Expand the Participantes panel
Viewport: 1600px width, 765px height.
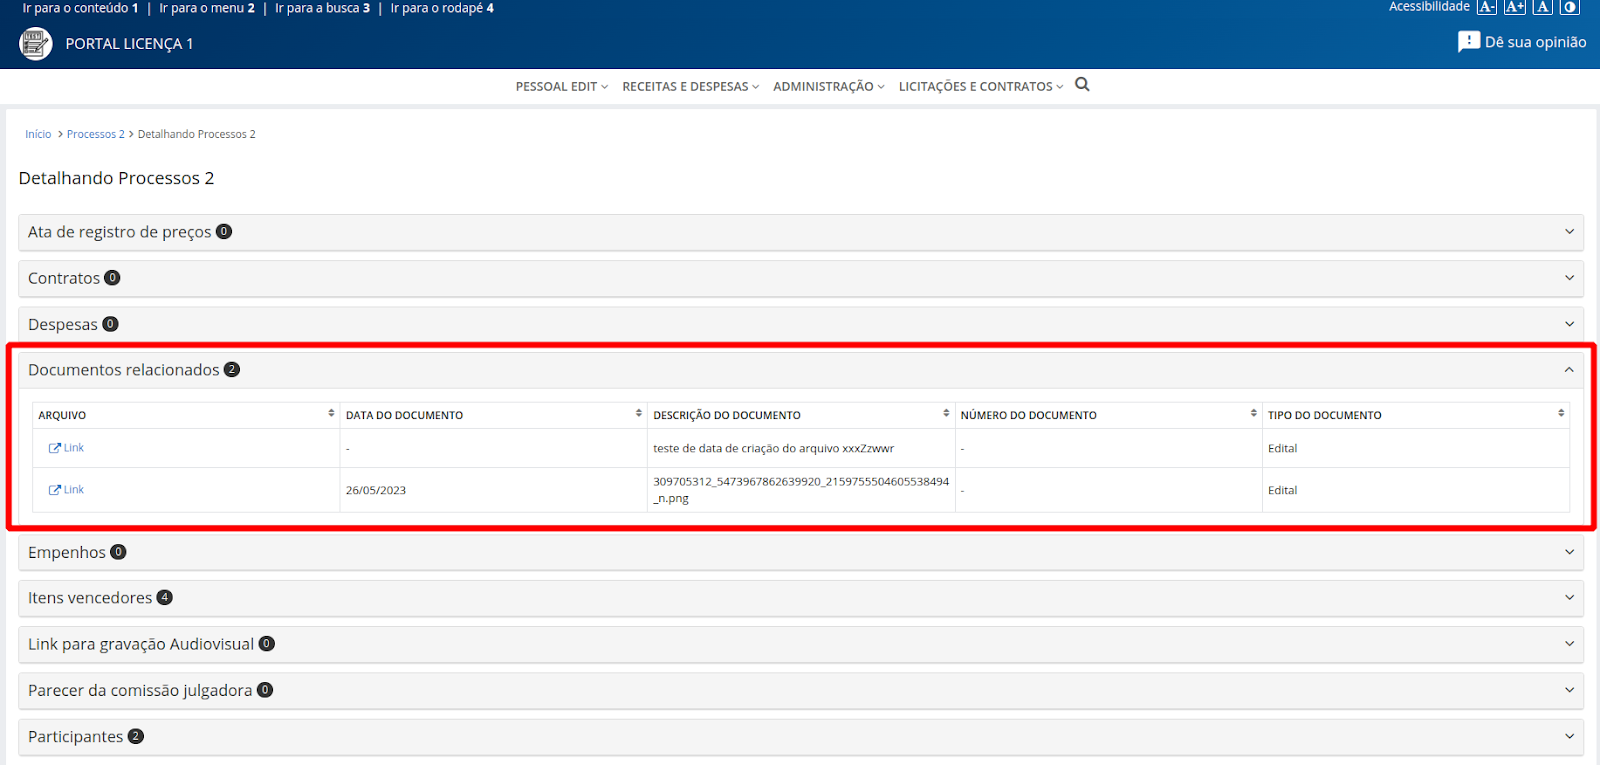(x=800, y=736)
